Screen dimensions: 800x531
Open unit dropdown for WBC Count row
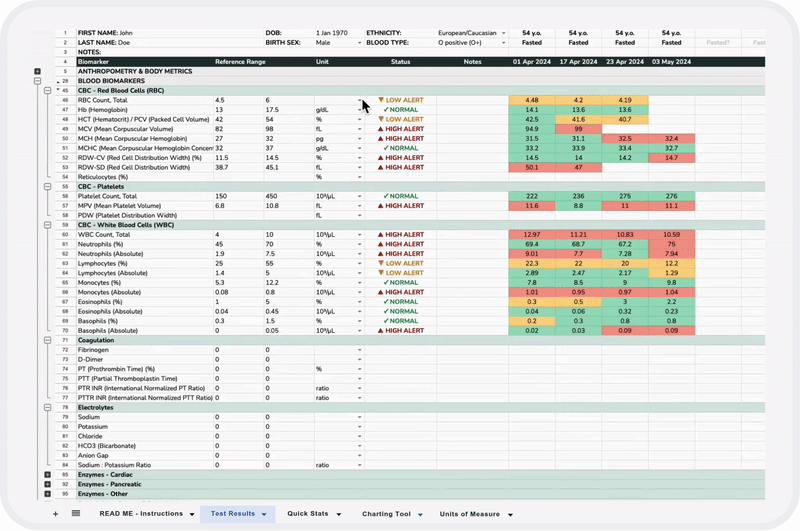pos(360,235)
